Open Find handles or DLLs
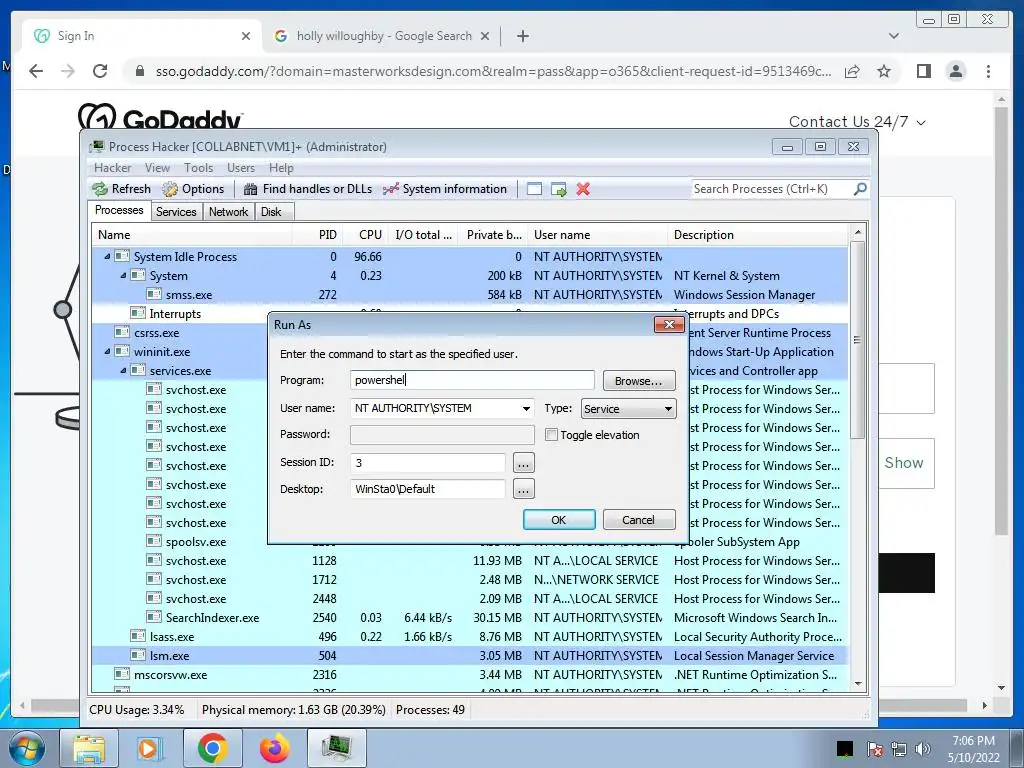This screenshot has width=1024, height=768. coord(308,189)
